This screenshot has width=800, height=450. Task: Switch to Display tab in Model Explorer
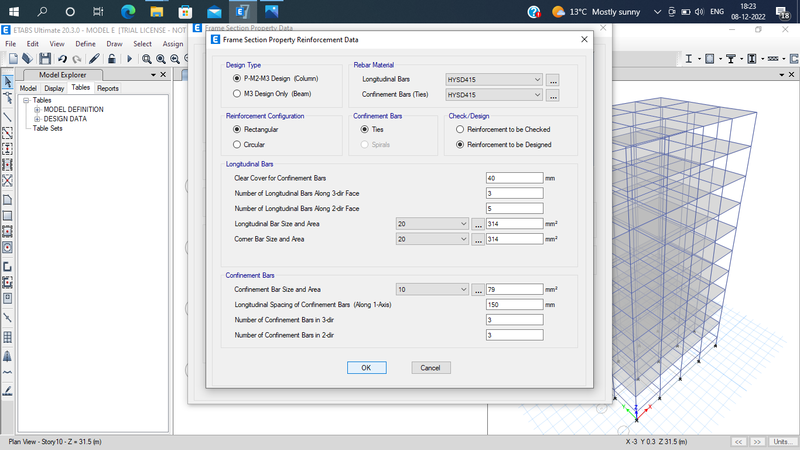pos(54,88)
